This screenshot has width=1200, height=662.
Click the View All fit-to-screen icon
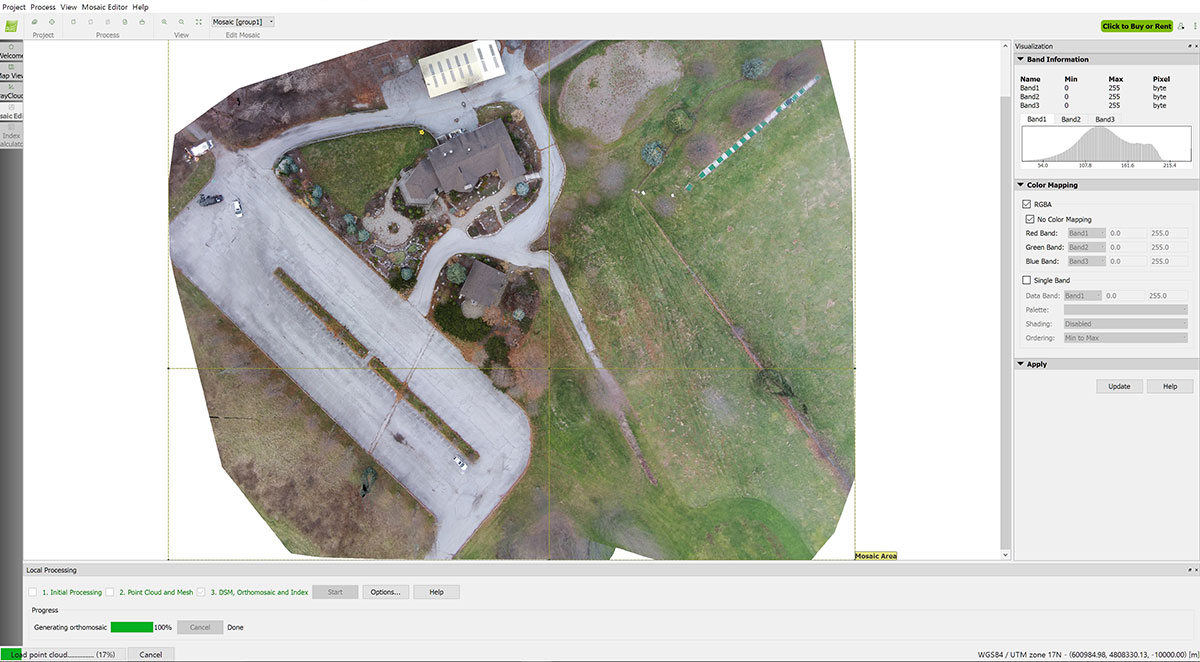(x=198, y=21)
